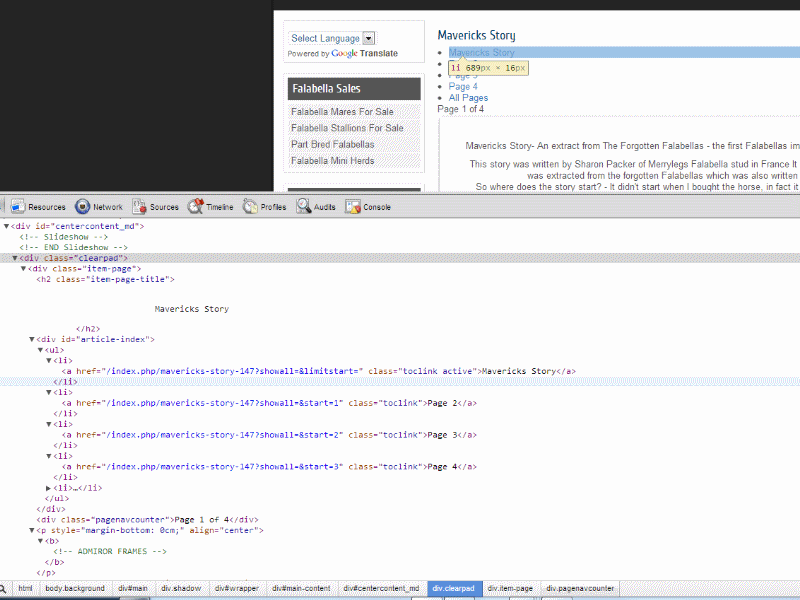Open the Profiles panel
800x600 pixels.
(264, 207)
